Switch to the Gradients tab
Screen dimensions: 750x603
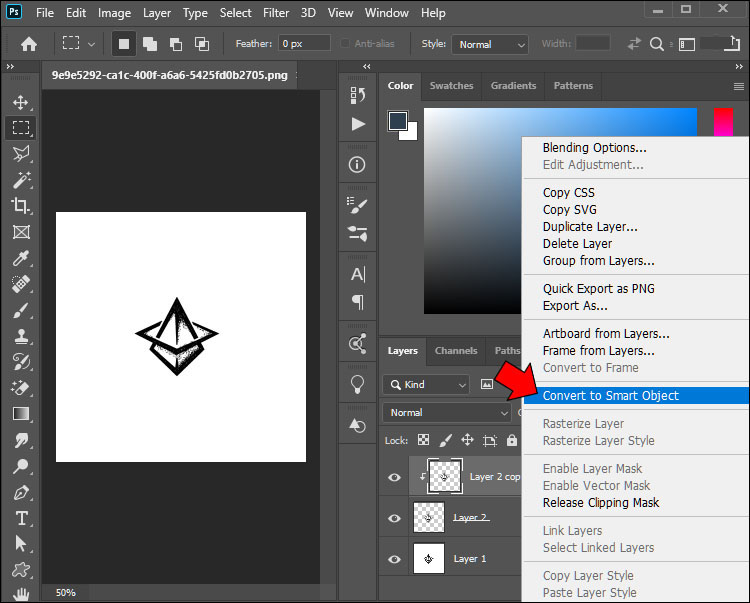pos(513,86)
